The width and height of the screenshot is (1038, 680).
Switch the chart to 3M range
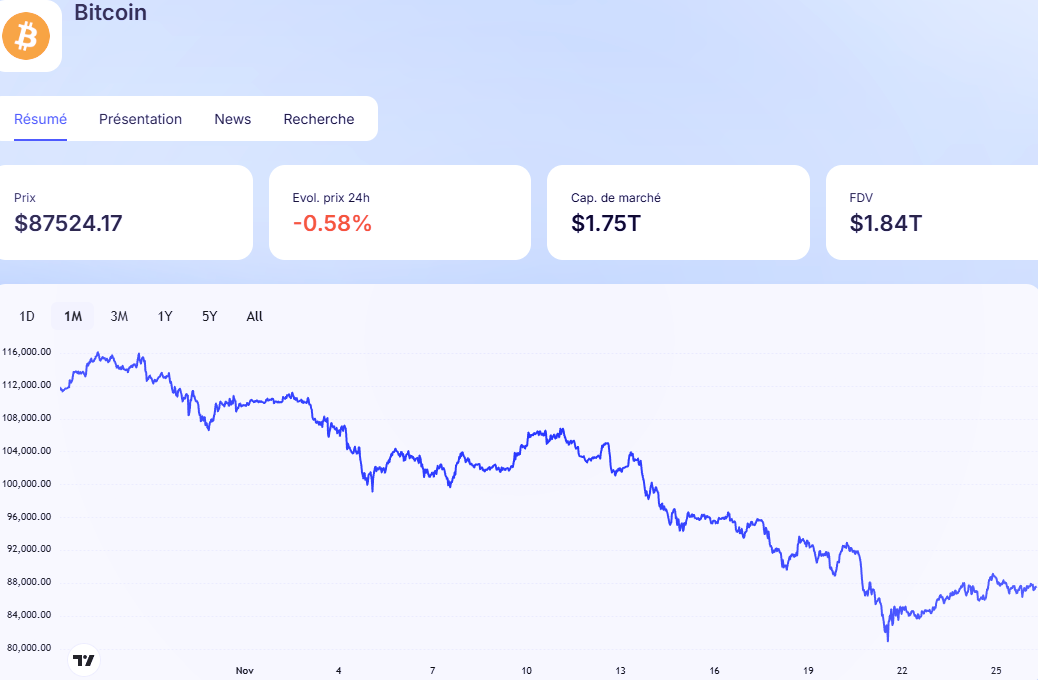click(119, 316)
